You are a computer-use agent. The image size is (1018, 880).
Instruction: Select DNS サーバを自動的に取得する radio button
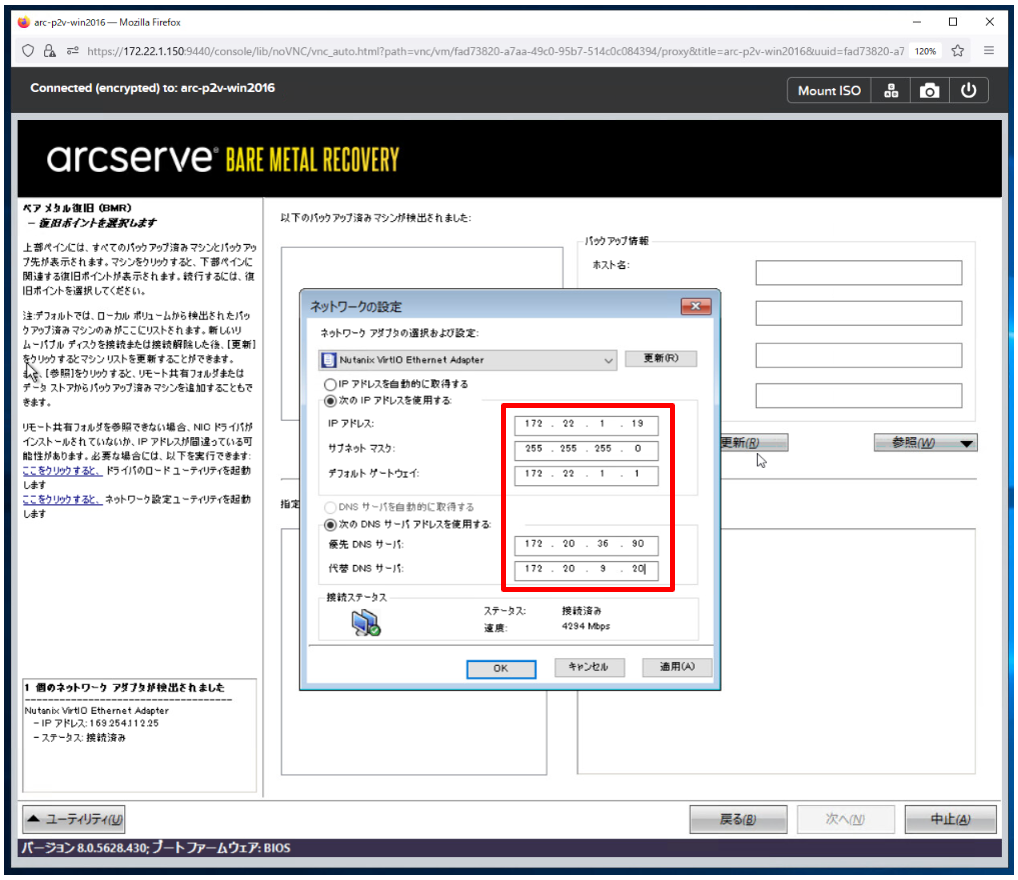pos(330,507)
